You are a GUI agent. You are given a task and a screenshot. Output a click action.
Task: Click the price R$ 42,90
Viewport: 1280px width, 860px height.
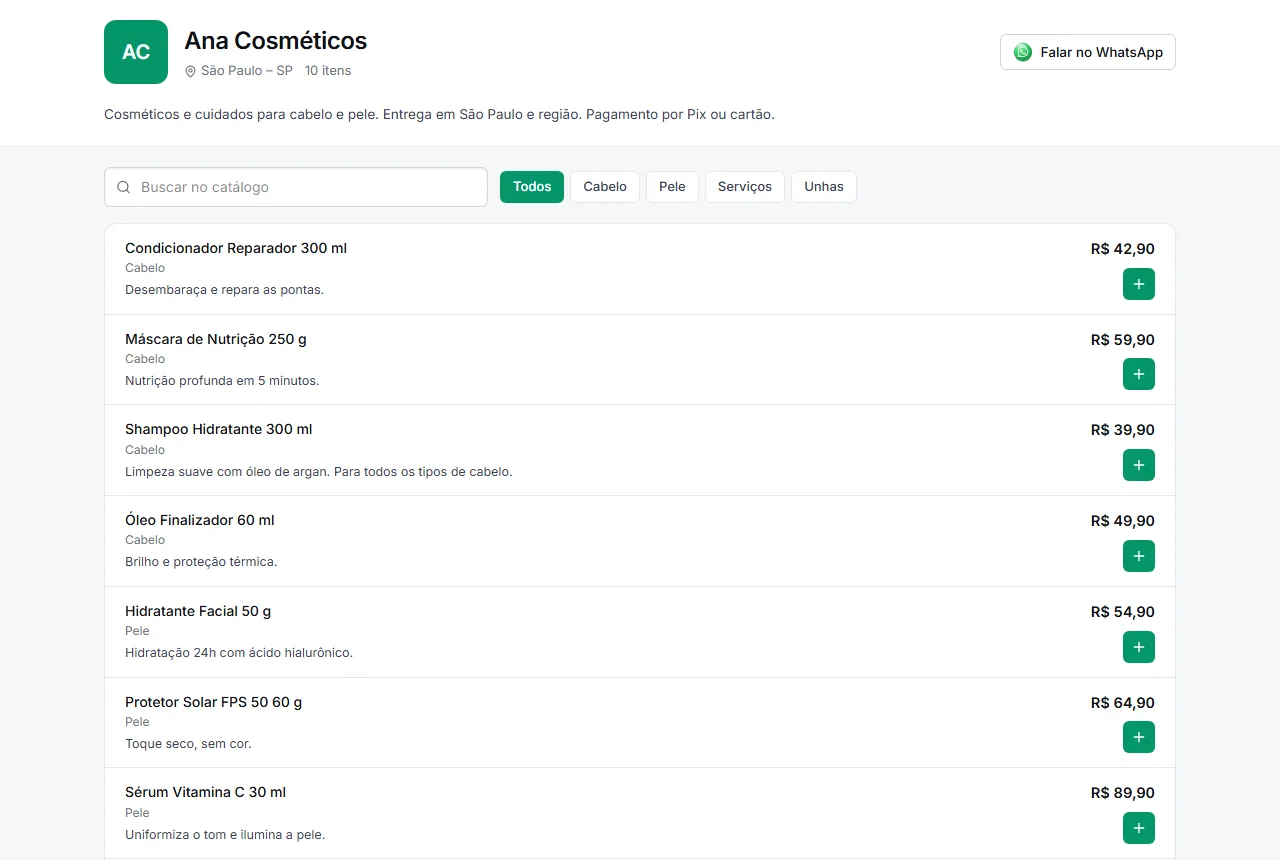click(x=1123, y=249)
